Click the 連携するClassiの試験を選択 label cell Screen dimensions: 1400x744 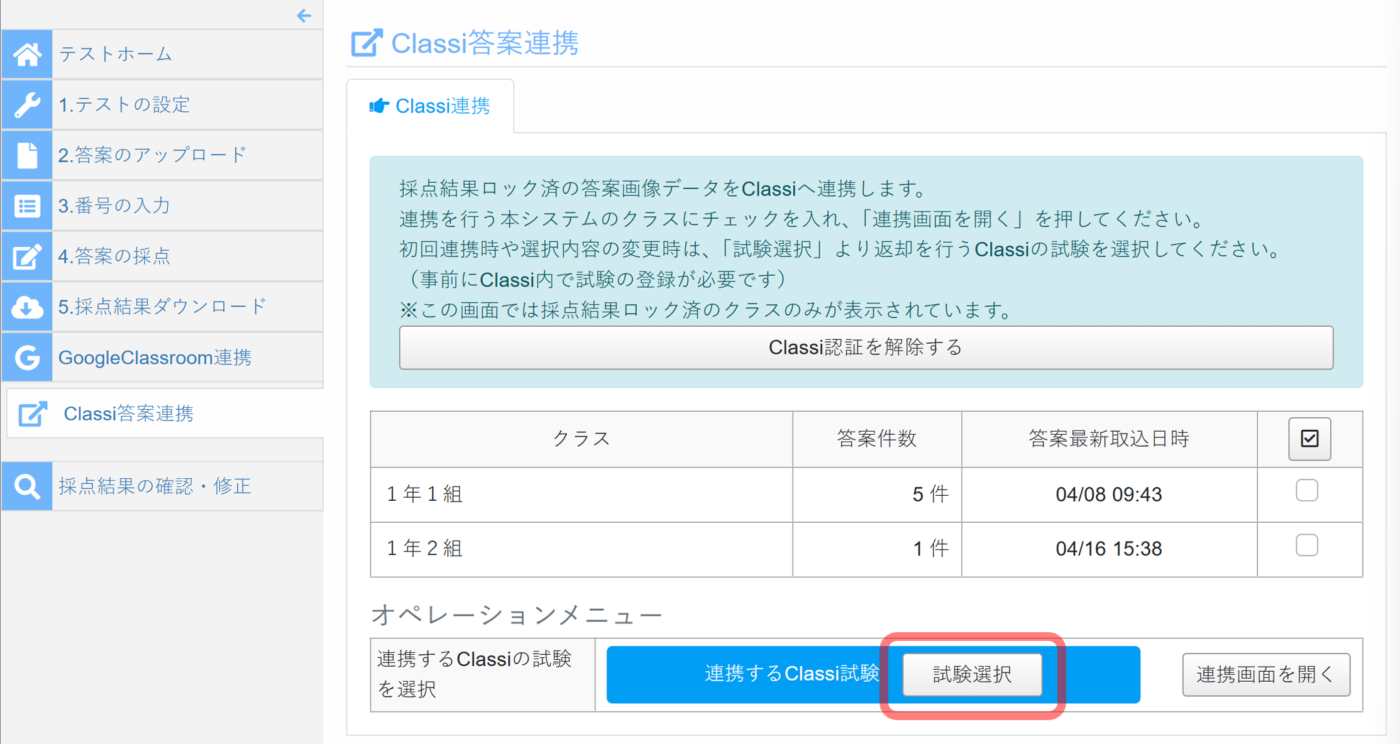coord(483,675)
